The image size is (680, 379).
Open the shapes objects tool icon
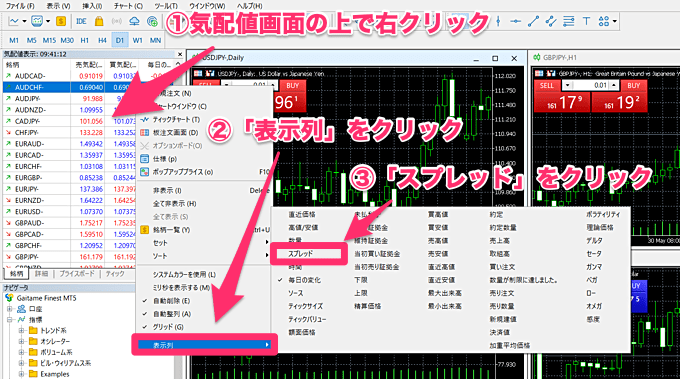click(x=604, y=21)
